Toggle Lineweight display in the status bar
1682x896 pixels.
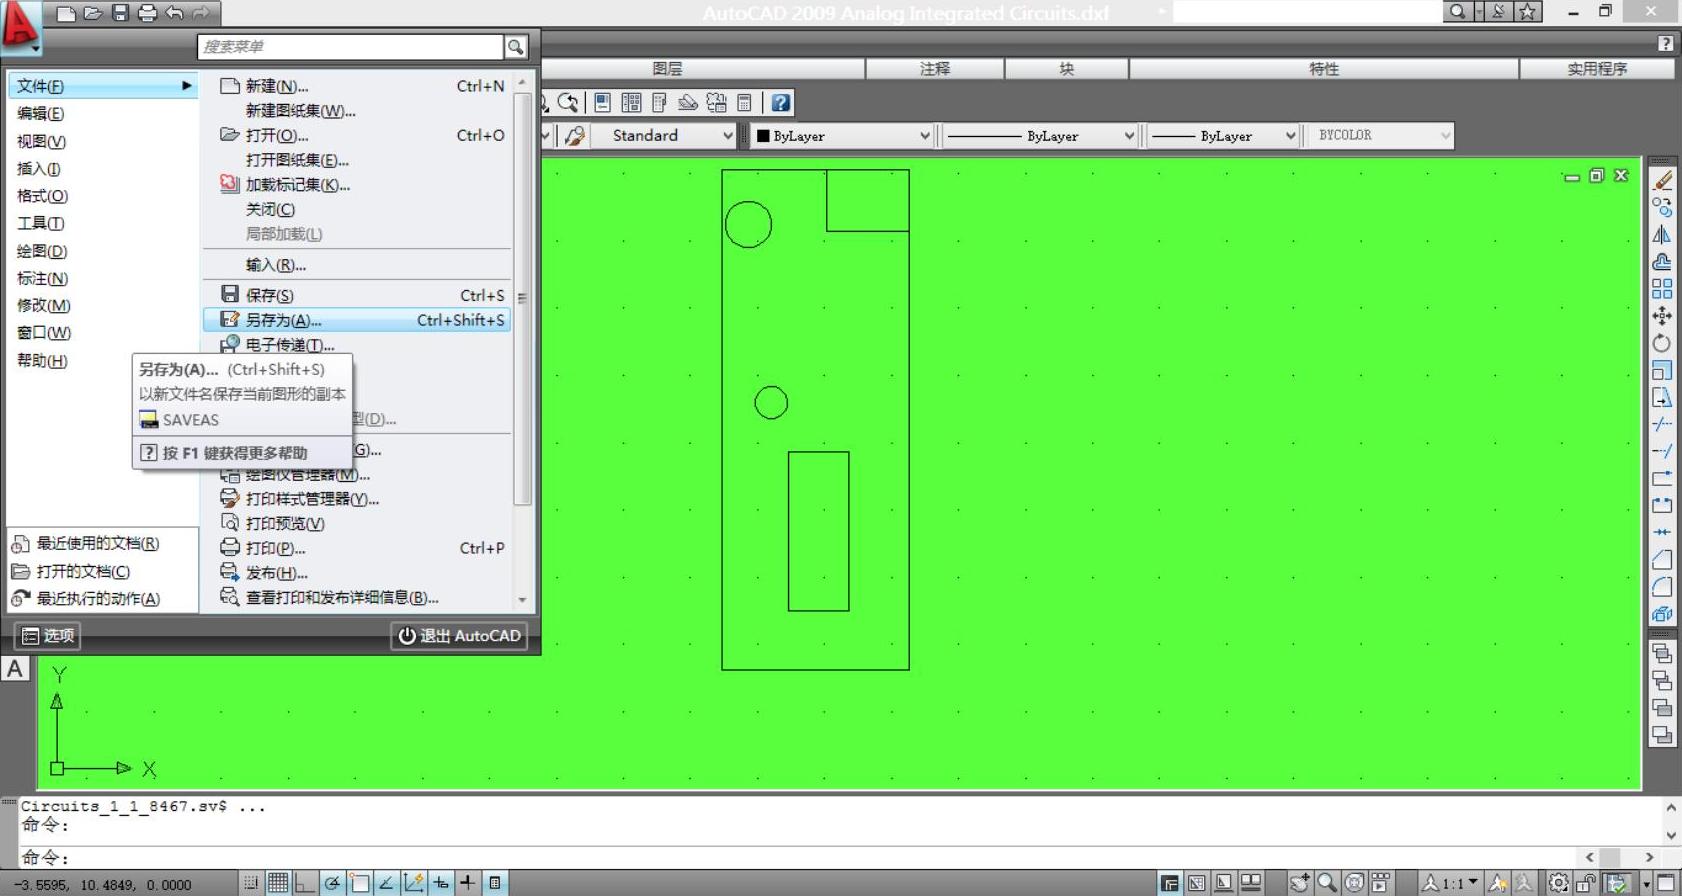click(x=467, y=883)
